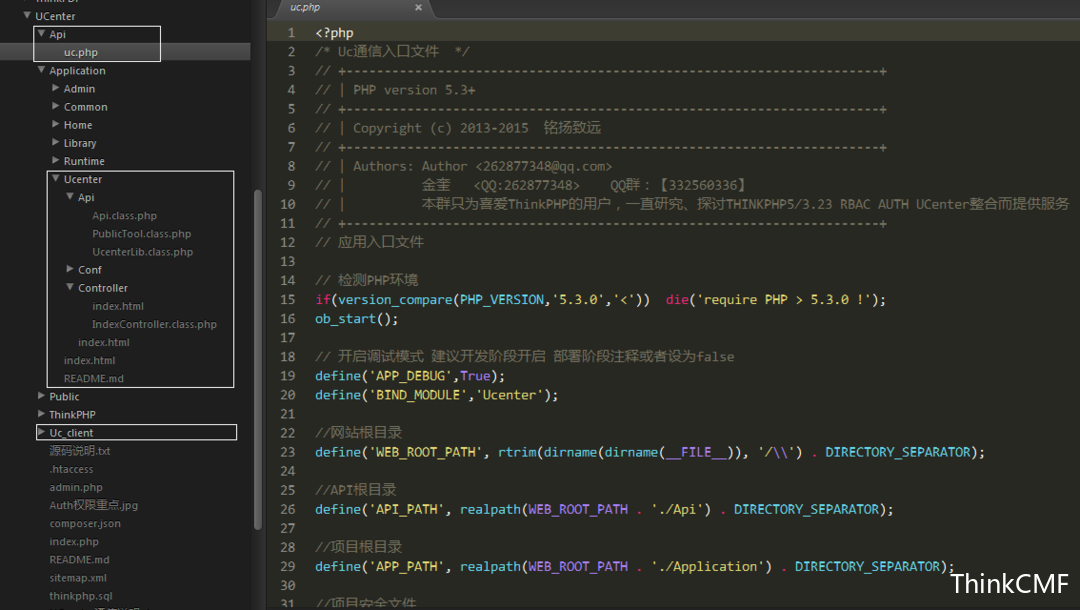The image size is (1080, 610).
Task: Open README.md inside Ucenter folder
Action: (x=94, y=378)
